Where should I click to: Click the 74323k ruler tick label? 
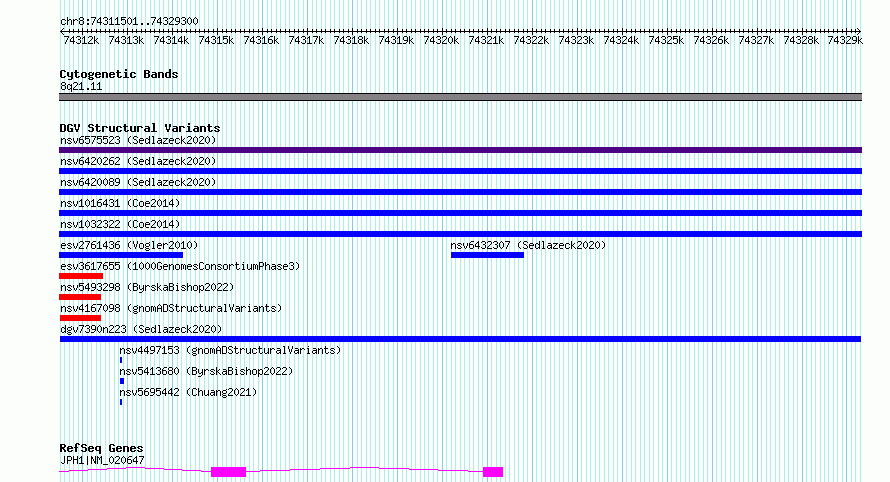tap(576, 40)
